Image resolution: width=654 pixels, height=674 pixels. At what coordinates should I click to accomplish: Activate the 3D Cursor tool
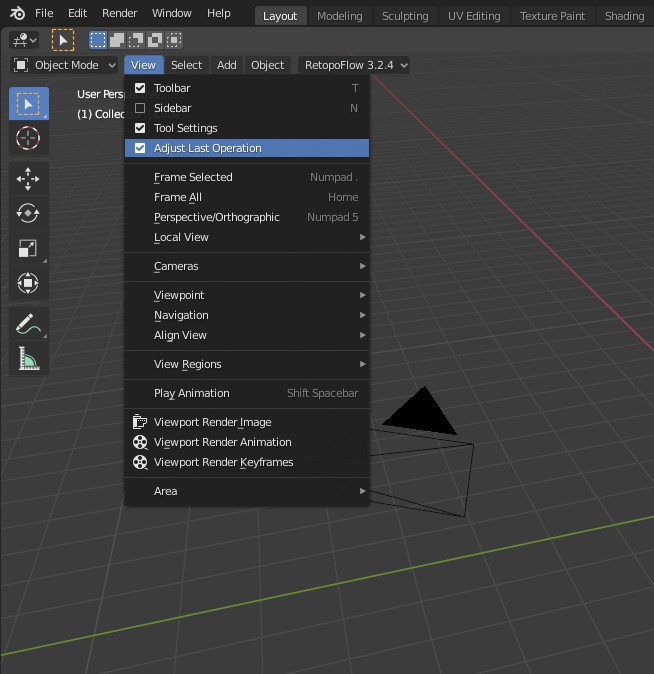[28, 139]
